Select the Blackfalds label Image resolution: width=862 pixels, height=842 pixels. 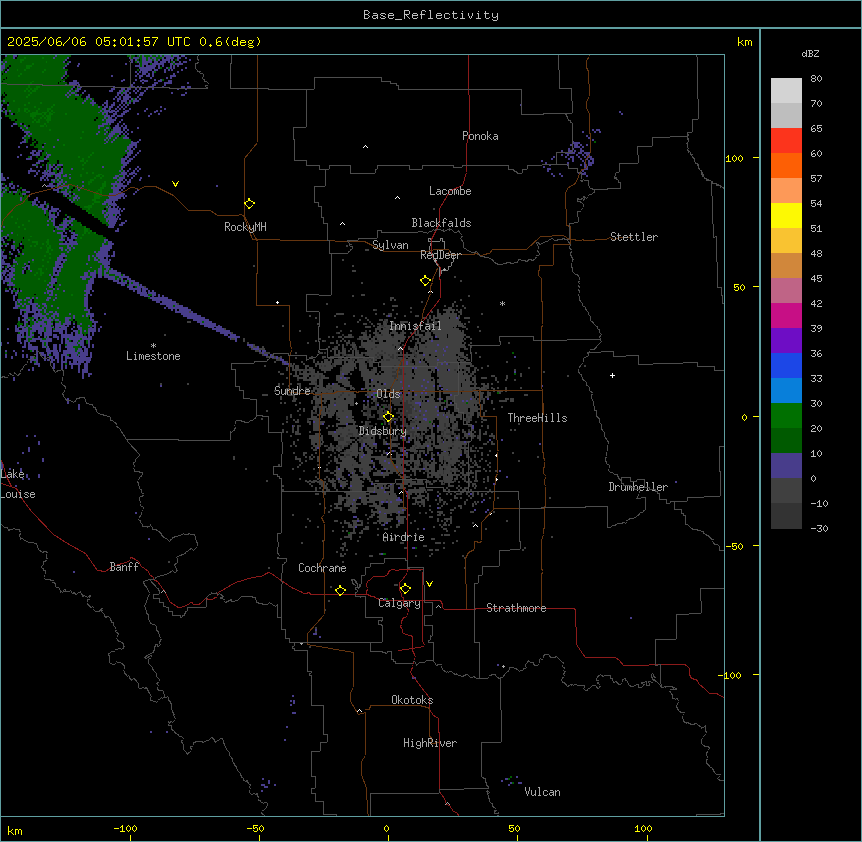(441, 223)
